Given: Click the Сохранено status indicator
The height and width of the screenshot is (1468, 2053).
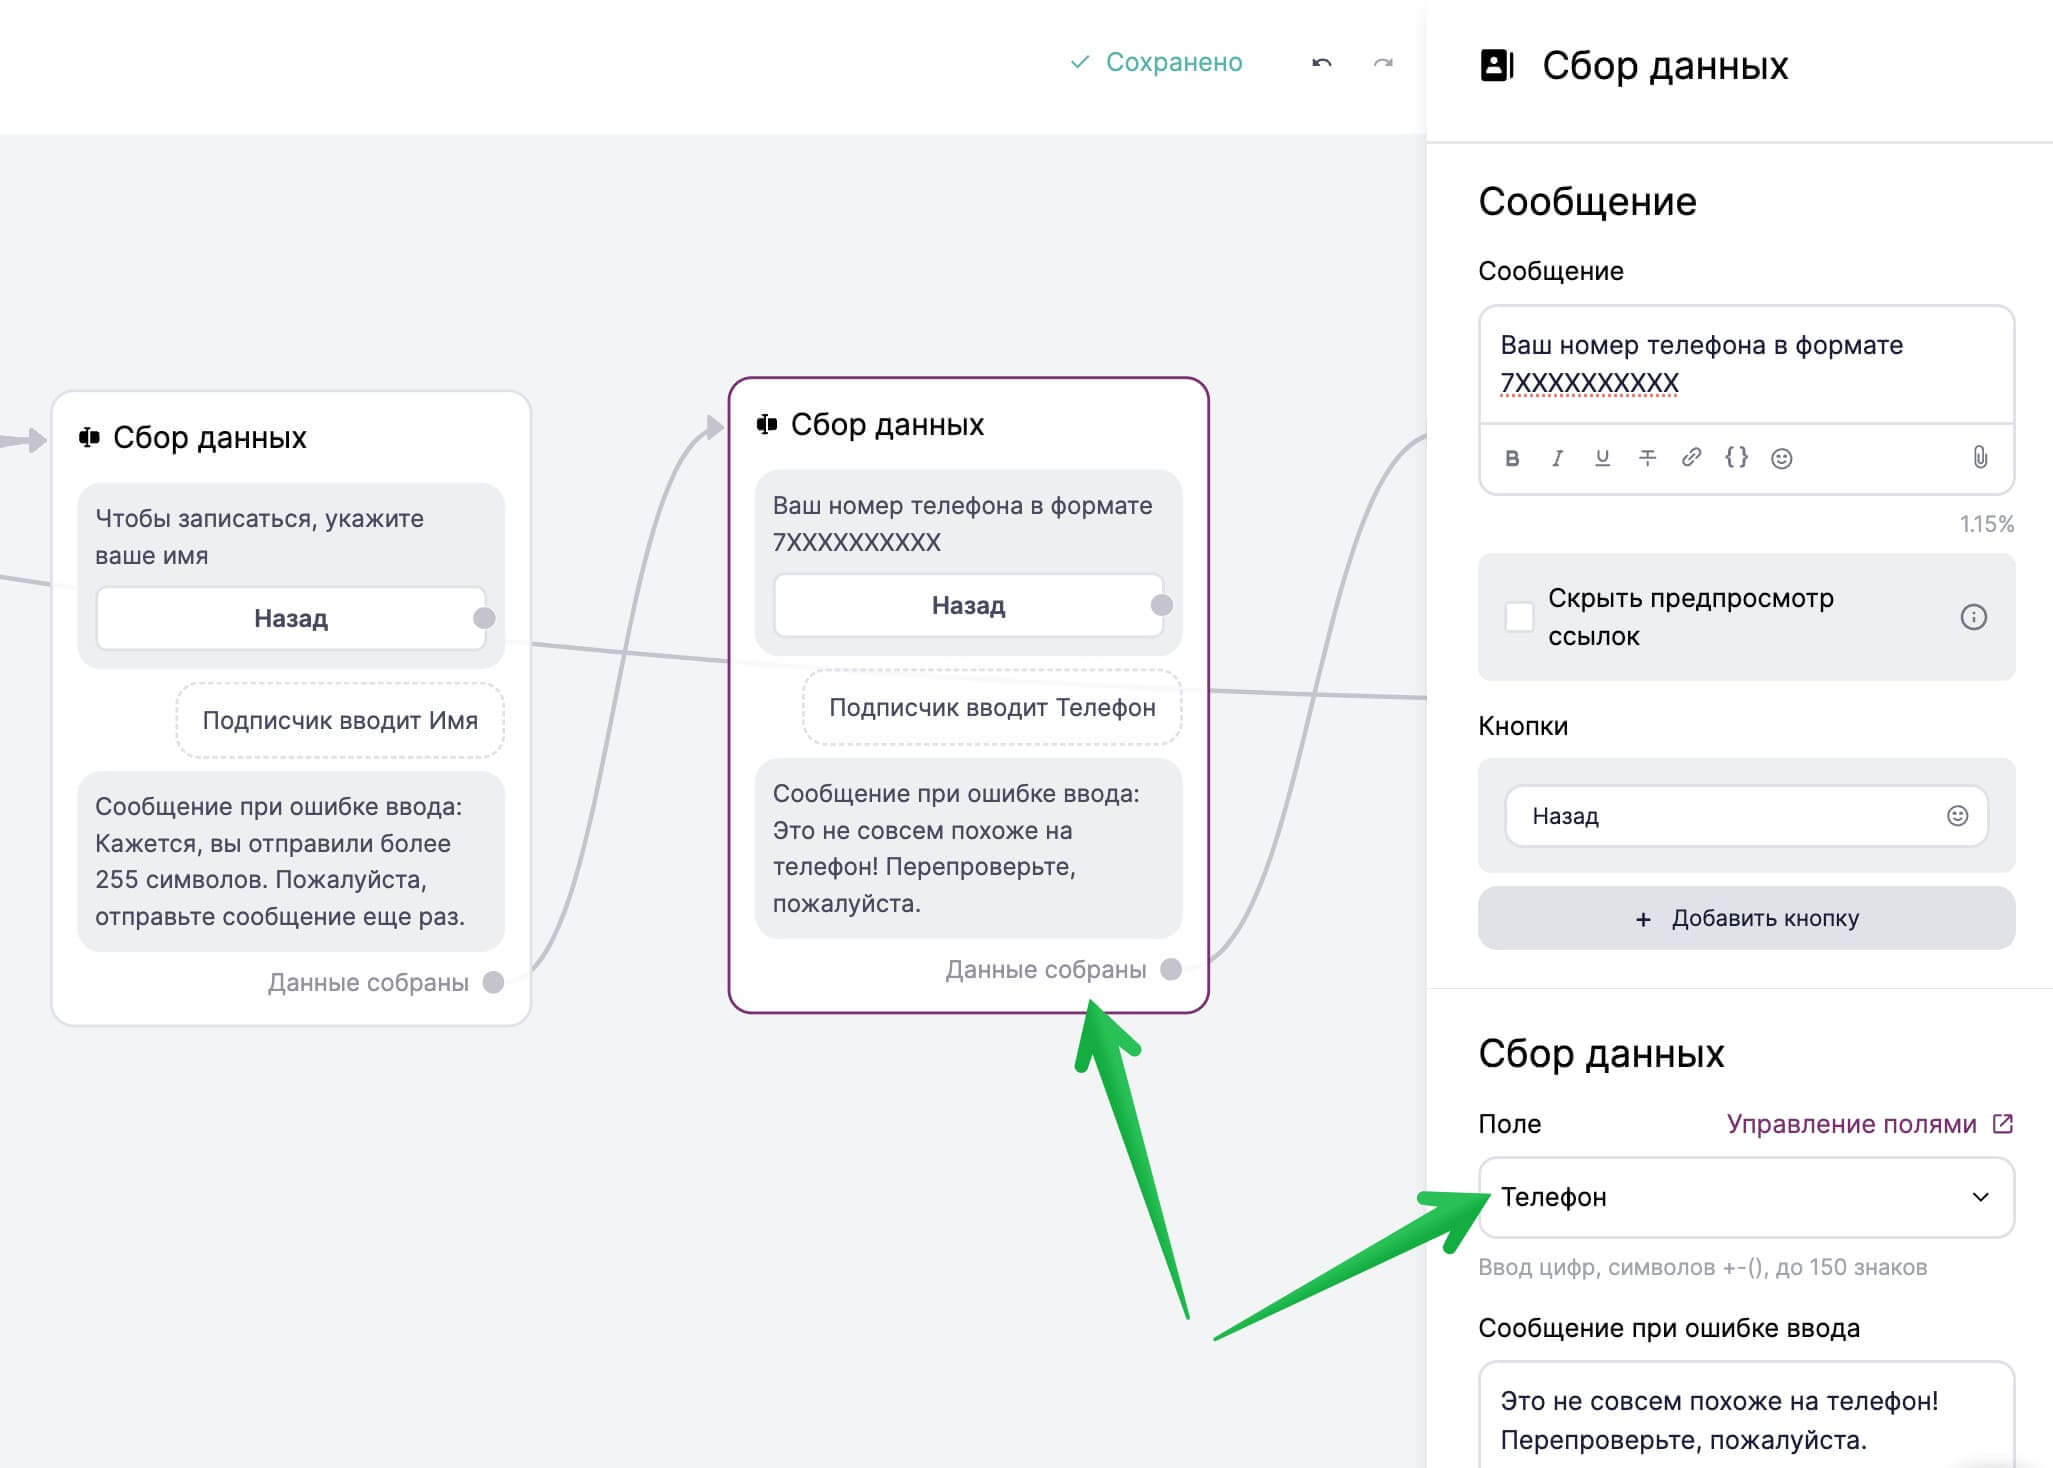Looking at the screenshot, I should coord(1156,62).
